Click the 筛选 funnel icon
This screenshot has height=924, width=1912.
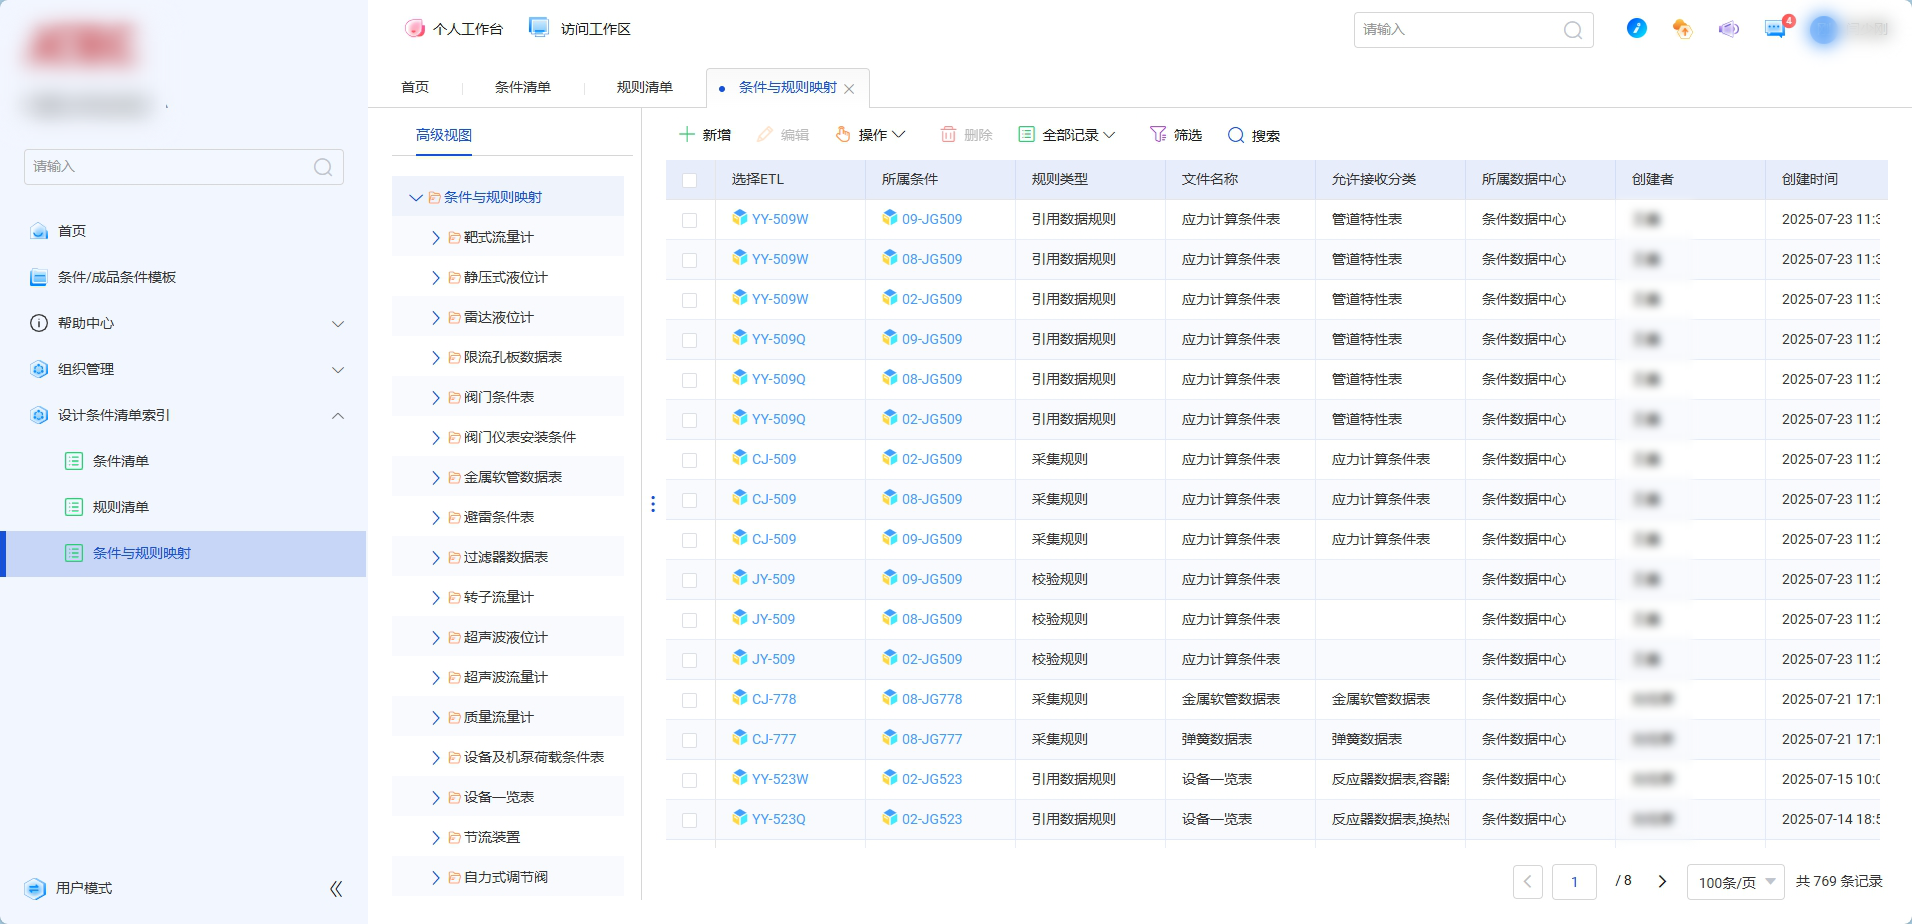(1158, 134)
